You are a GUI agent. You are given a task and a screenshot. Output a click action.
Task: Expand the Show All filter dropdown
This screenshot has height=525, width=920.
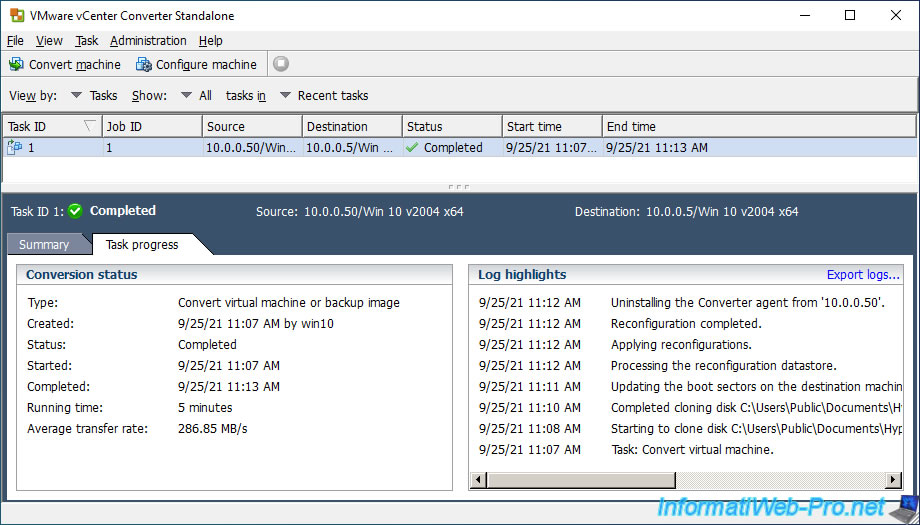[186, 96]
